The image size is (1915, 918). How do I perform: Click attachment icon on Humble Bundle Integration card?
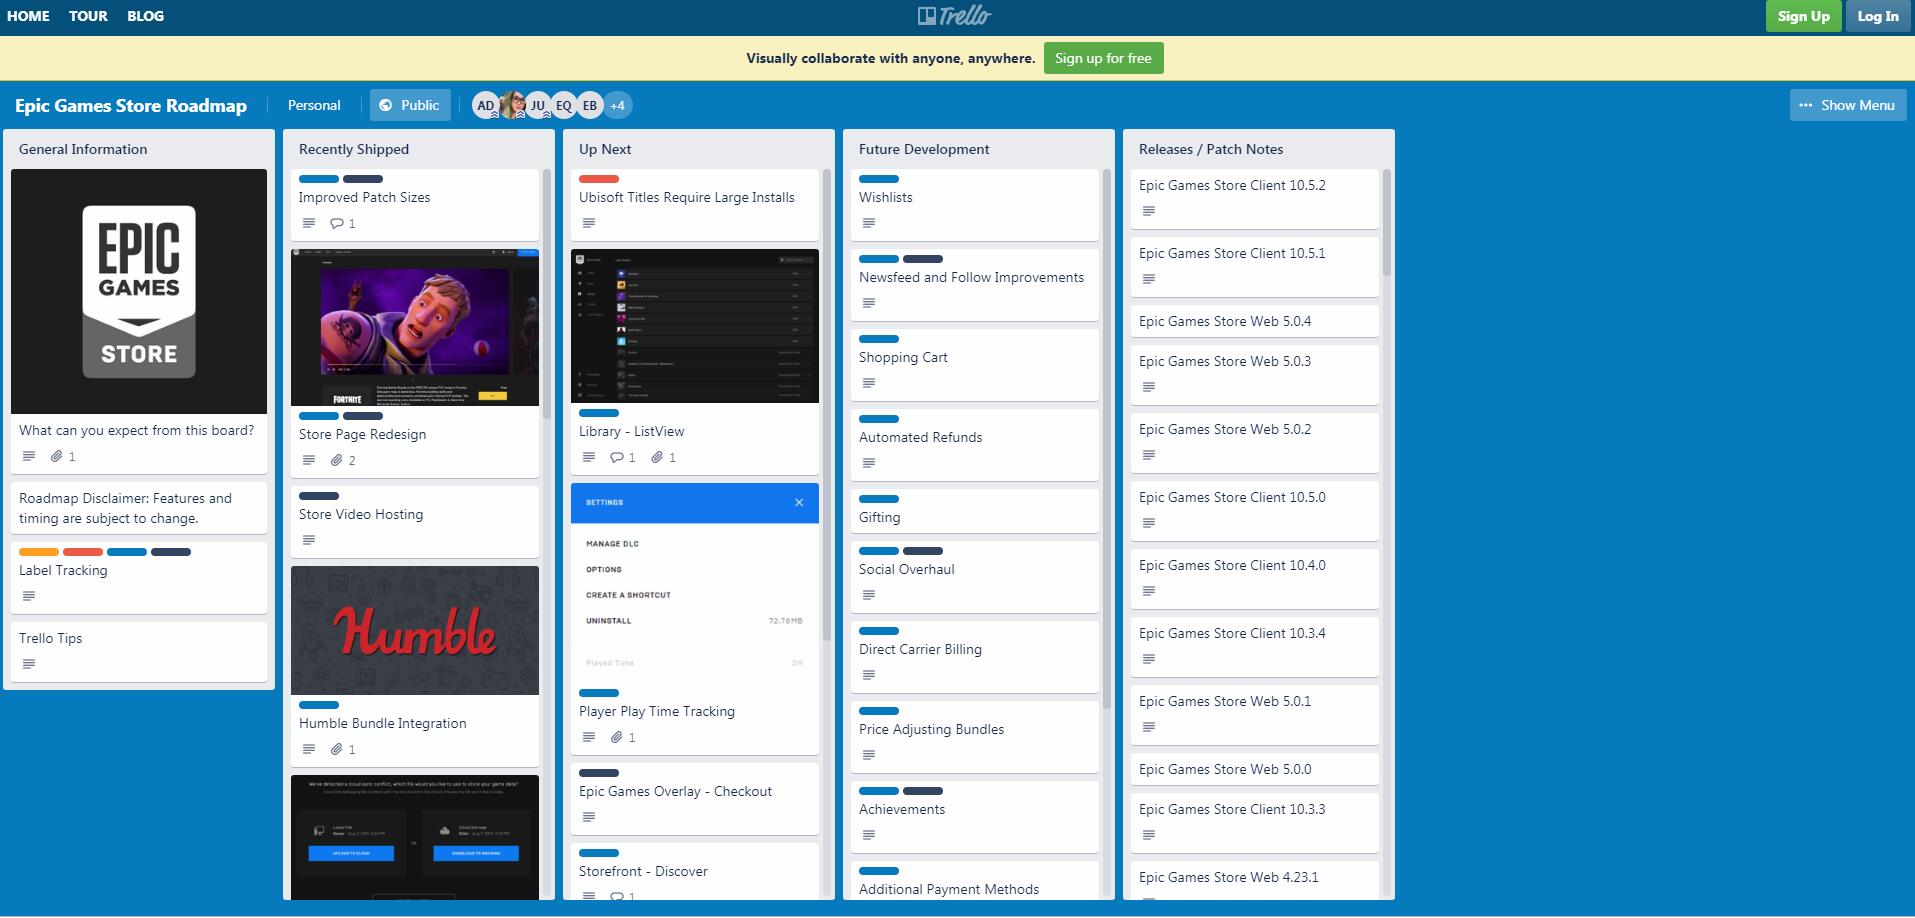pos(337,749)
